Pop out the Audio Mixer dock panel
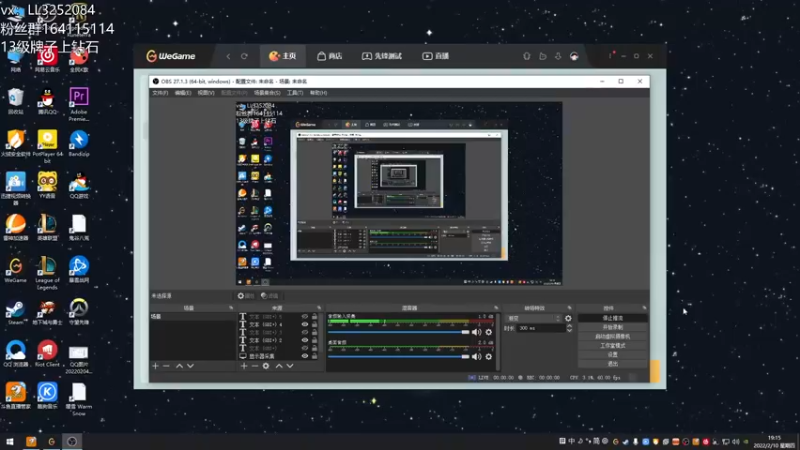Image resolution: width=800 pixels, height=450 pixels. (496, 308)
